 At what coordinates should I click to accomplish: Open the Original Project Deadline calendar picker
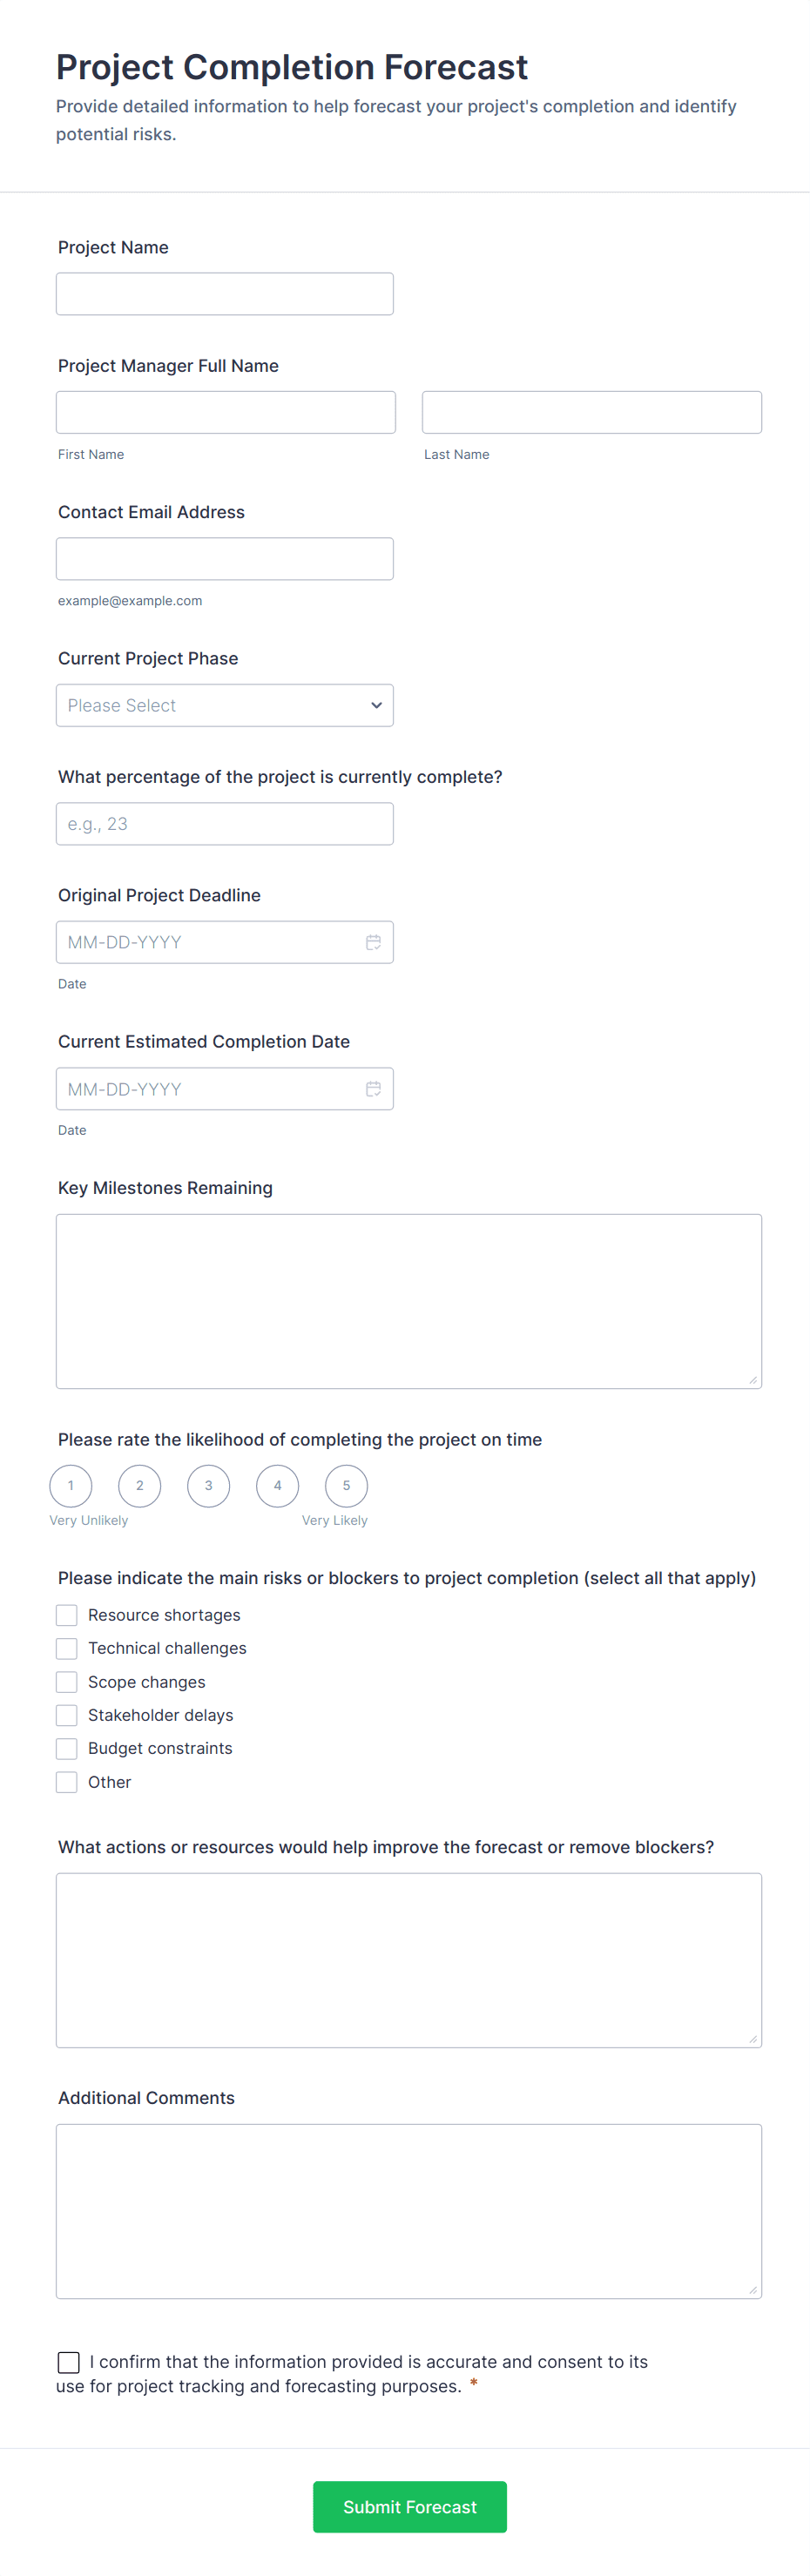click(374, 941)
